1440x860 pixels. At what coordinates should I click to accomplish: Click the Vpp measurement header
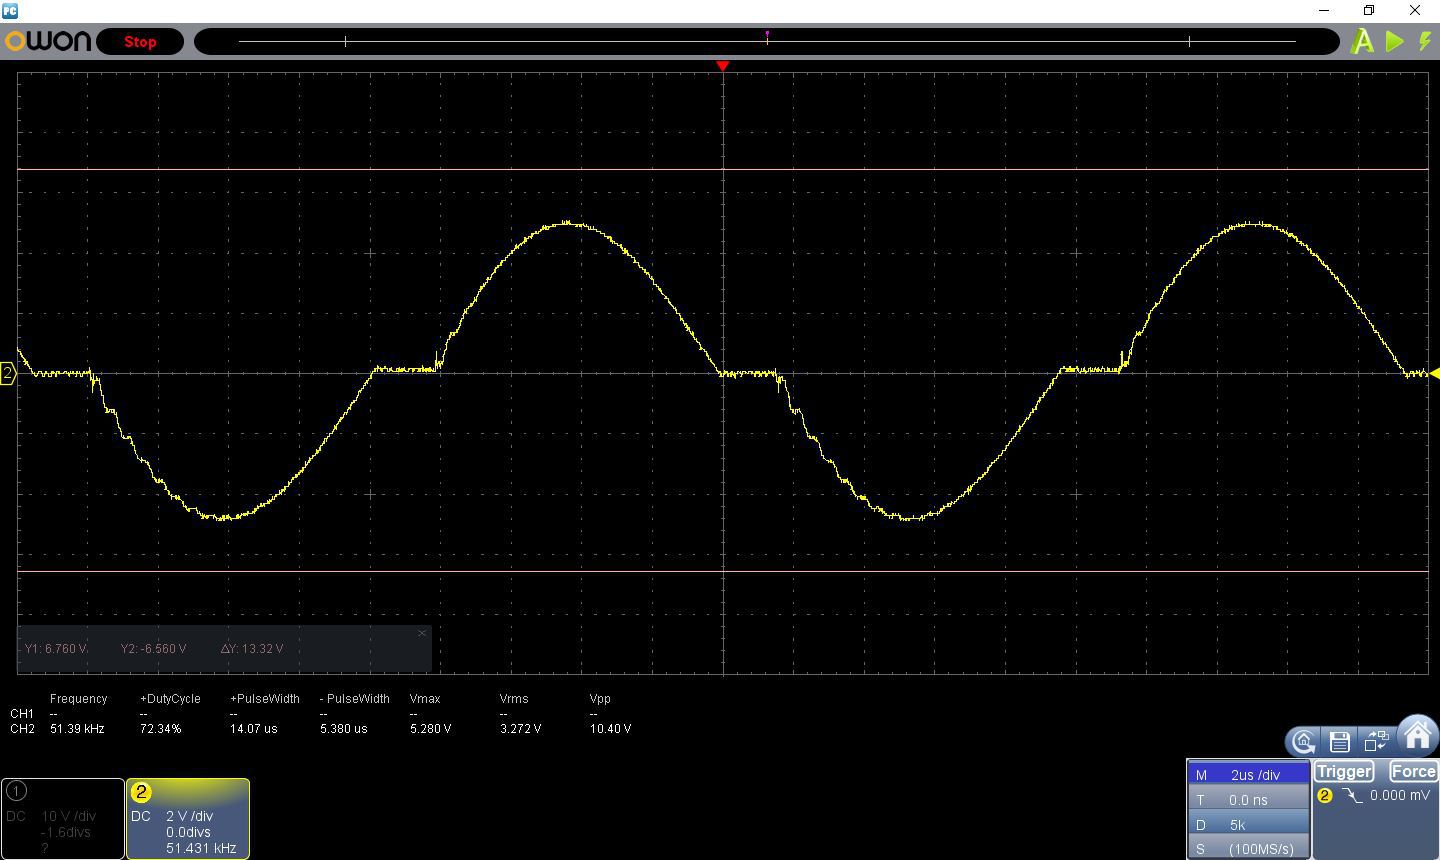[x=600, y=699]
